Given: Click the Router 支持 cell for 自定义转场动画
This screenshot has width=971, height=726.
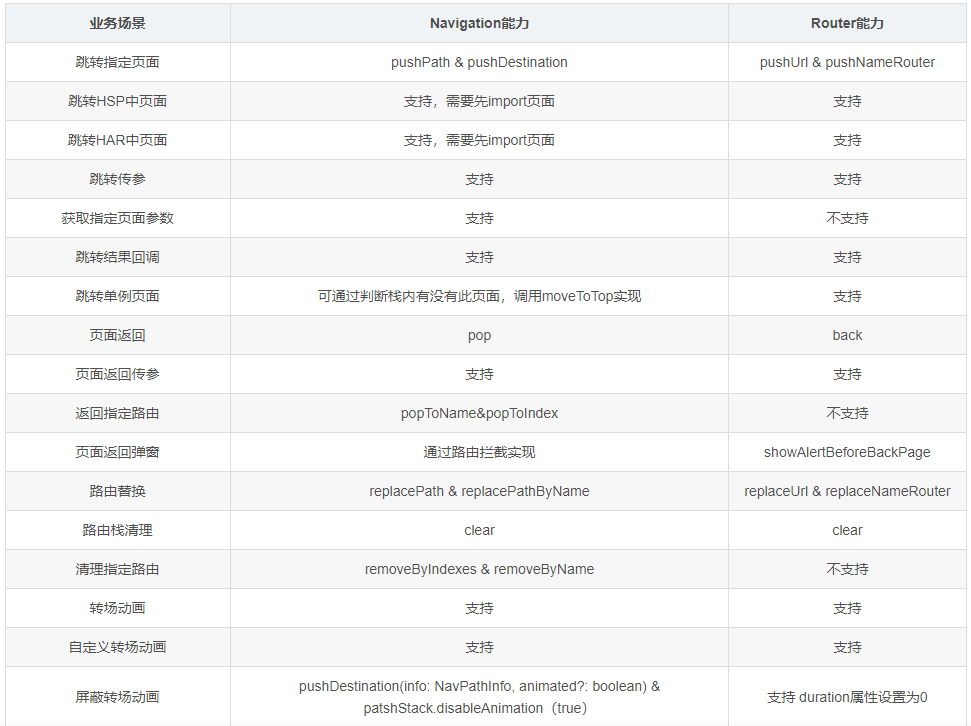Looking at the screenshot, I should click(x=847, y=647).
